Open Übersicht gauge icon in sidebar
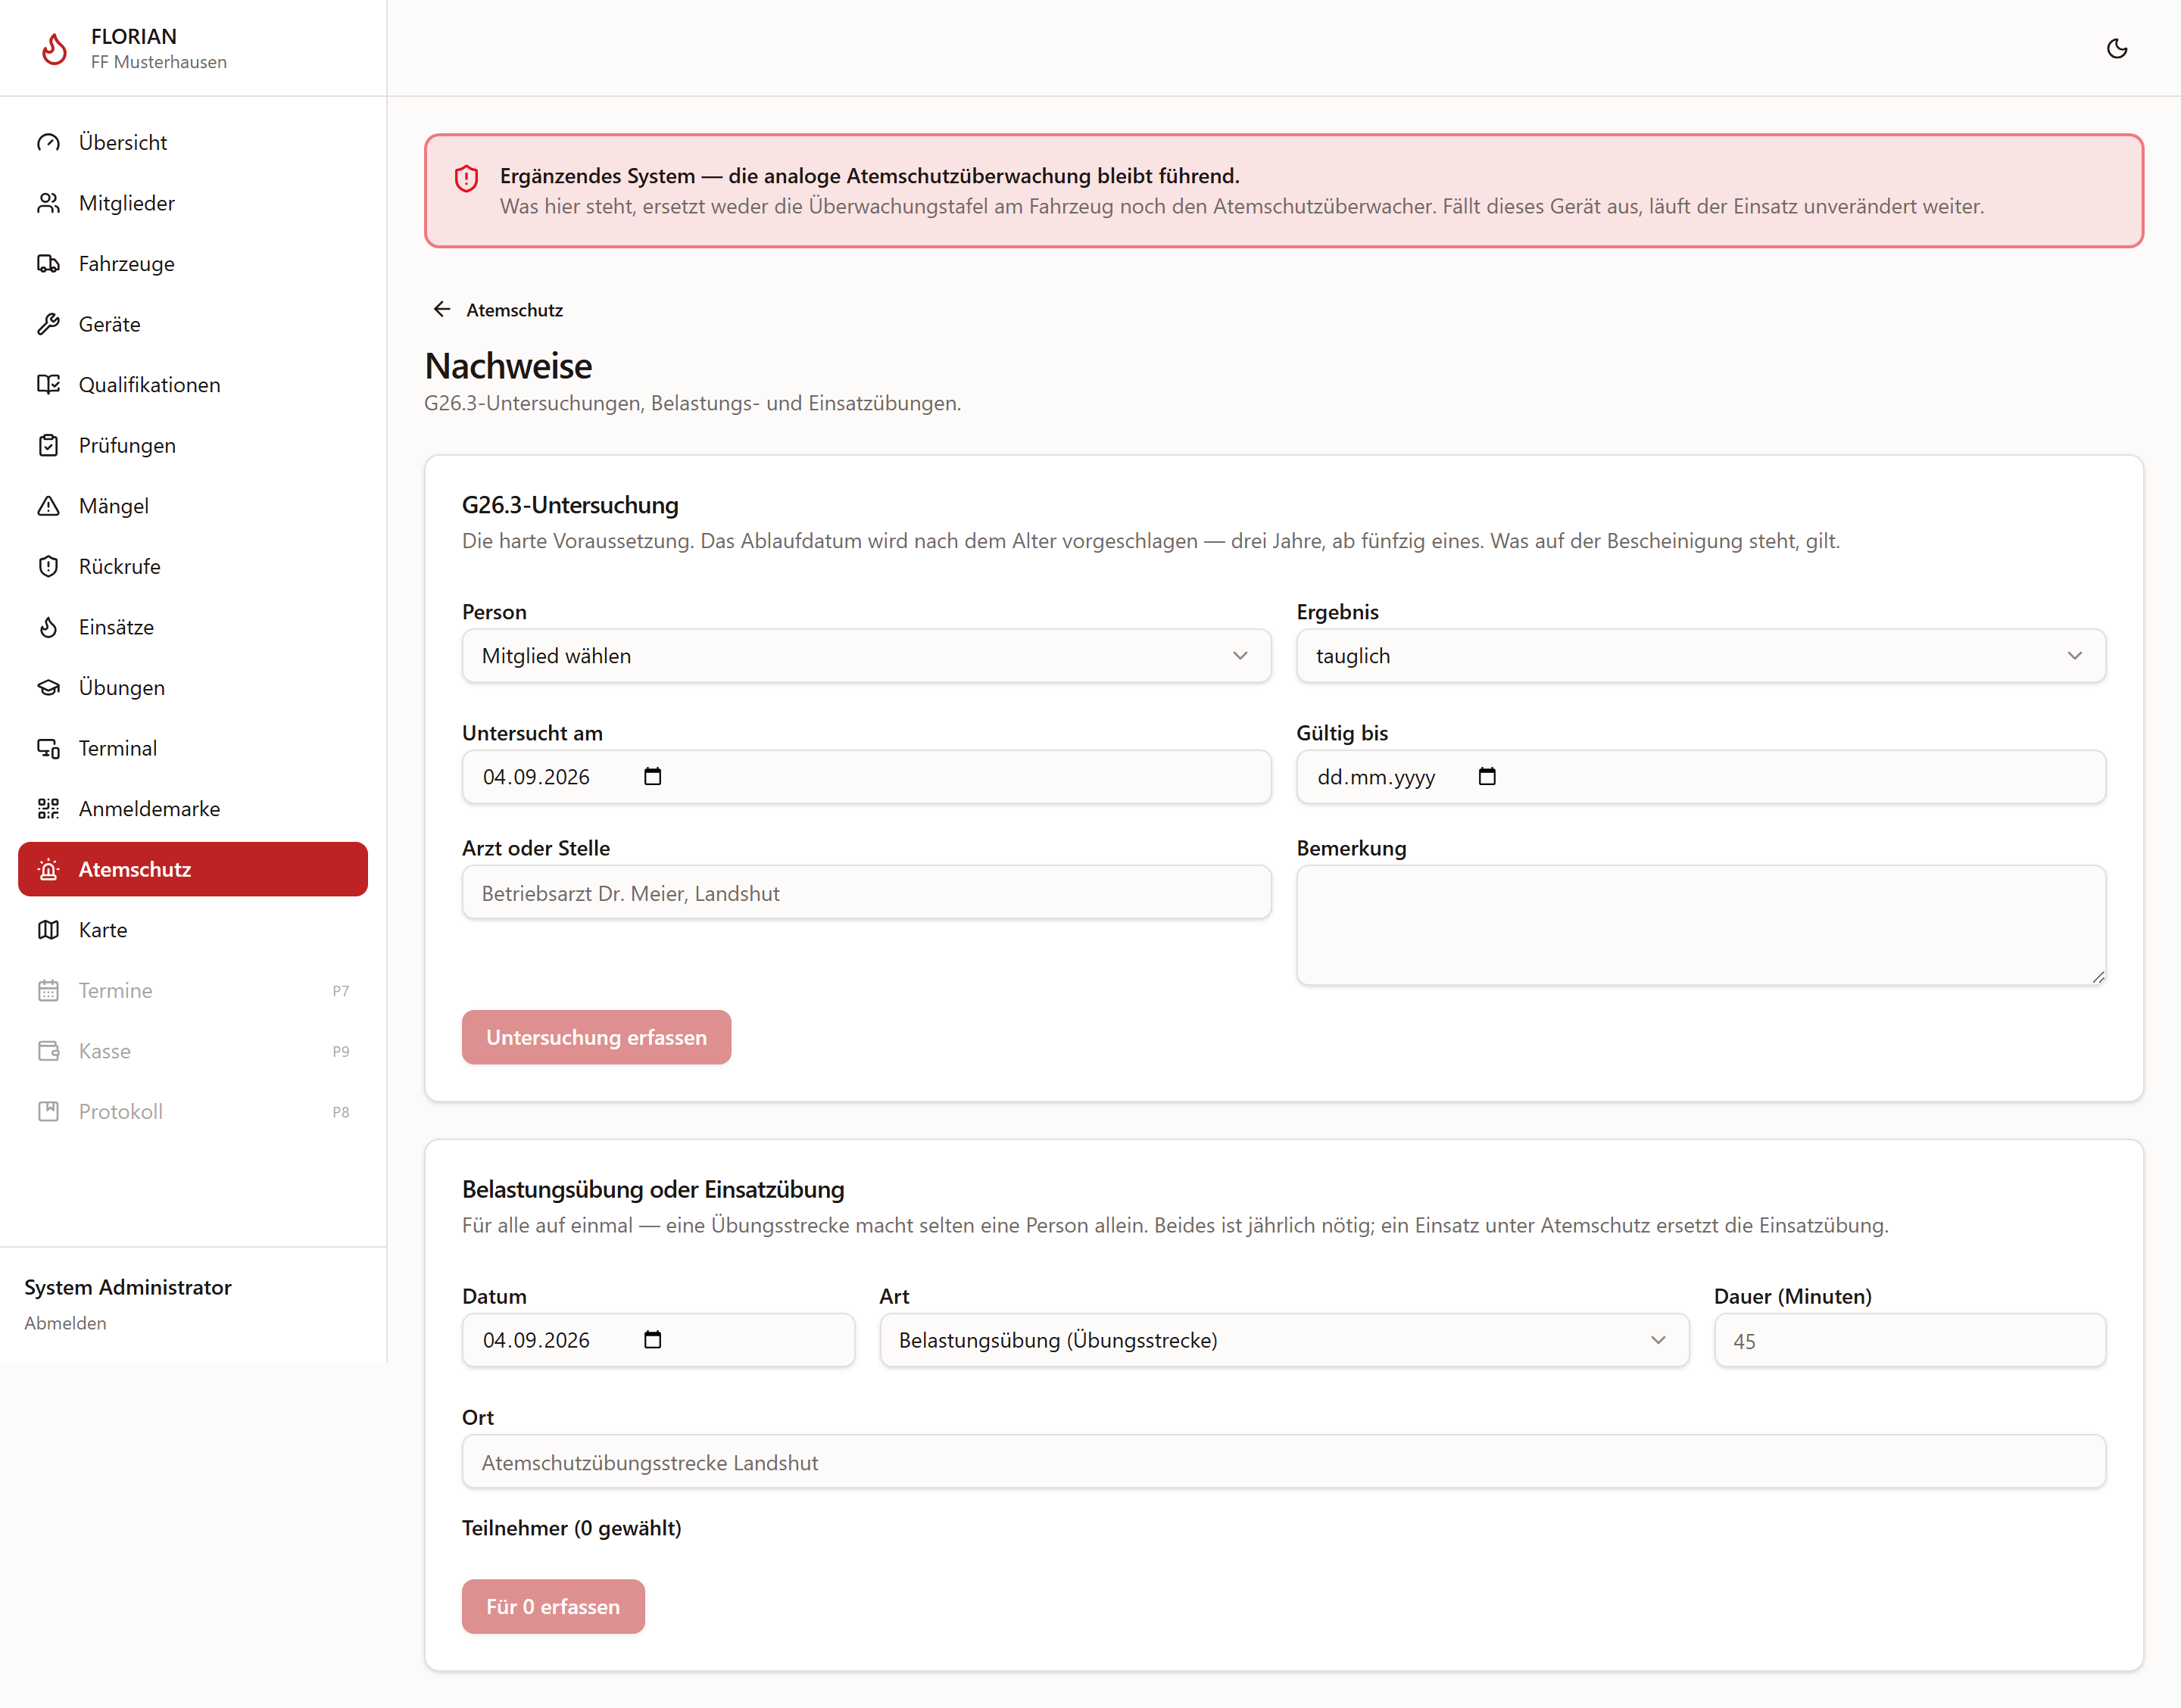Screen dimensions: 2181x1708 (x=48, y=142)
